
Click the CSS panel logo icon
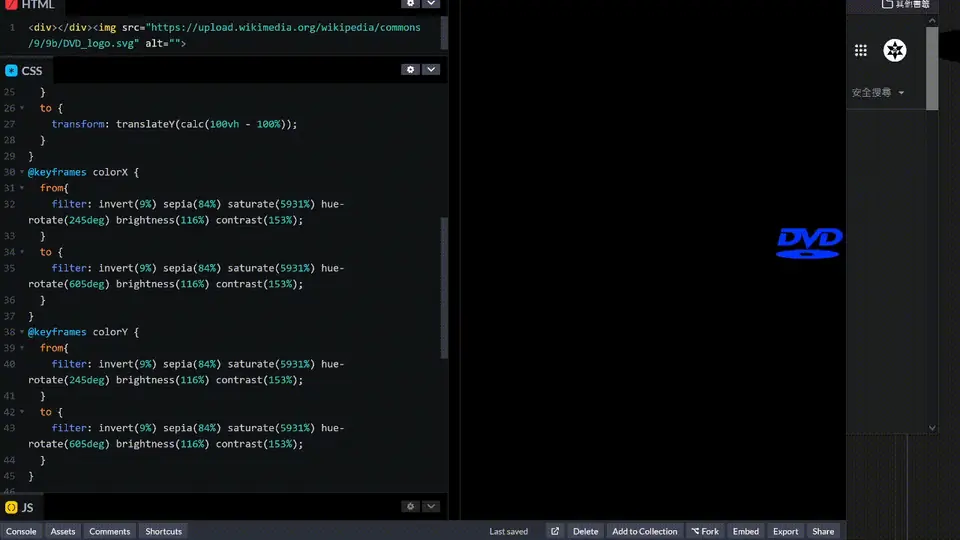tap(11, 70)
